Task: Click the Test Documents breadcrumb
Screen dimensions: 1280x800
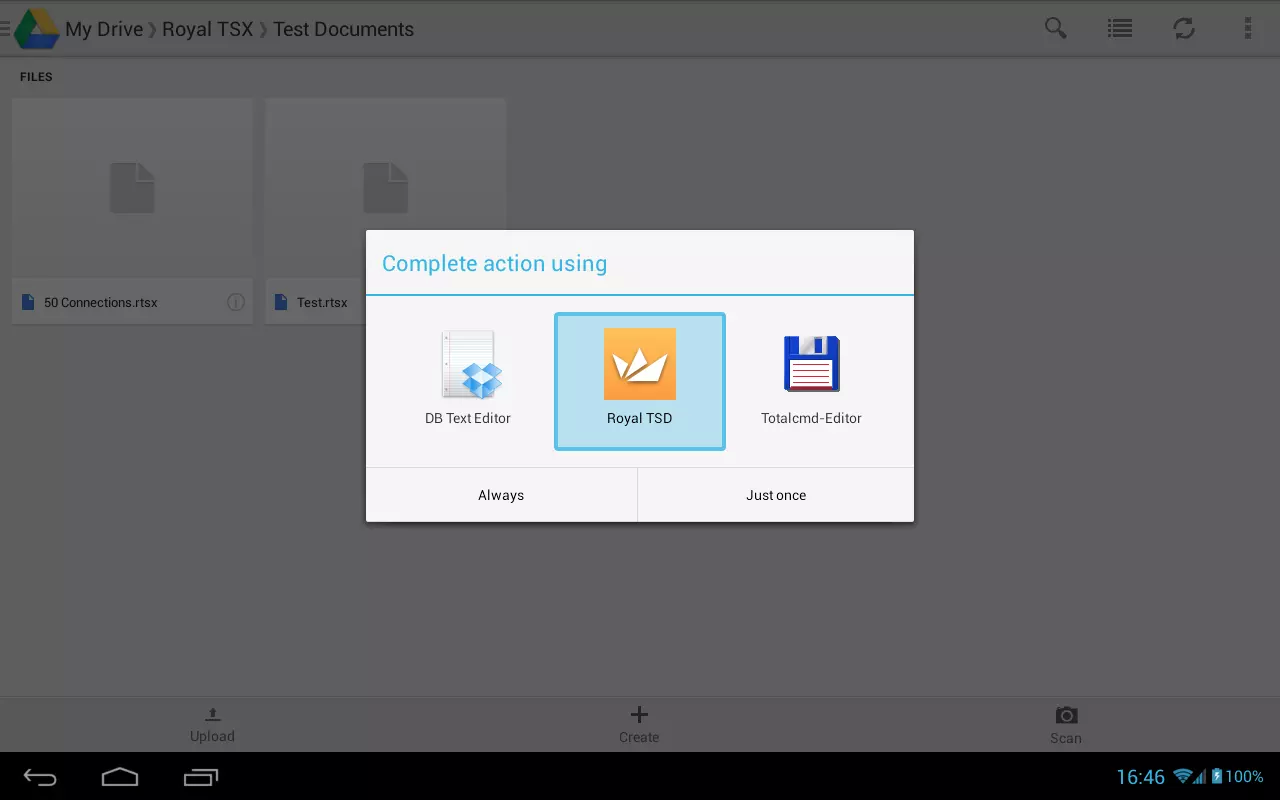Action: (x=343, y=29)
